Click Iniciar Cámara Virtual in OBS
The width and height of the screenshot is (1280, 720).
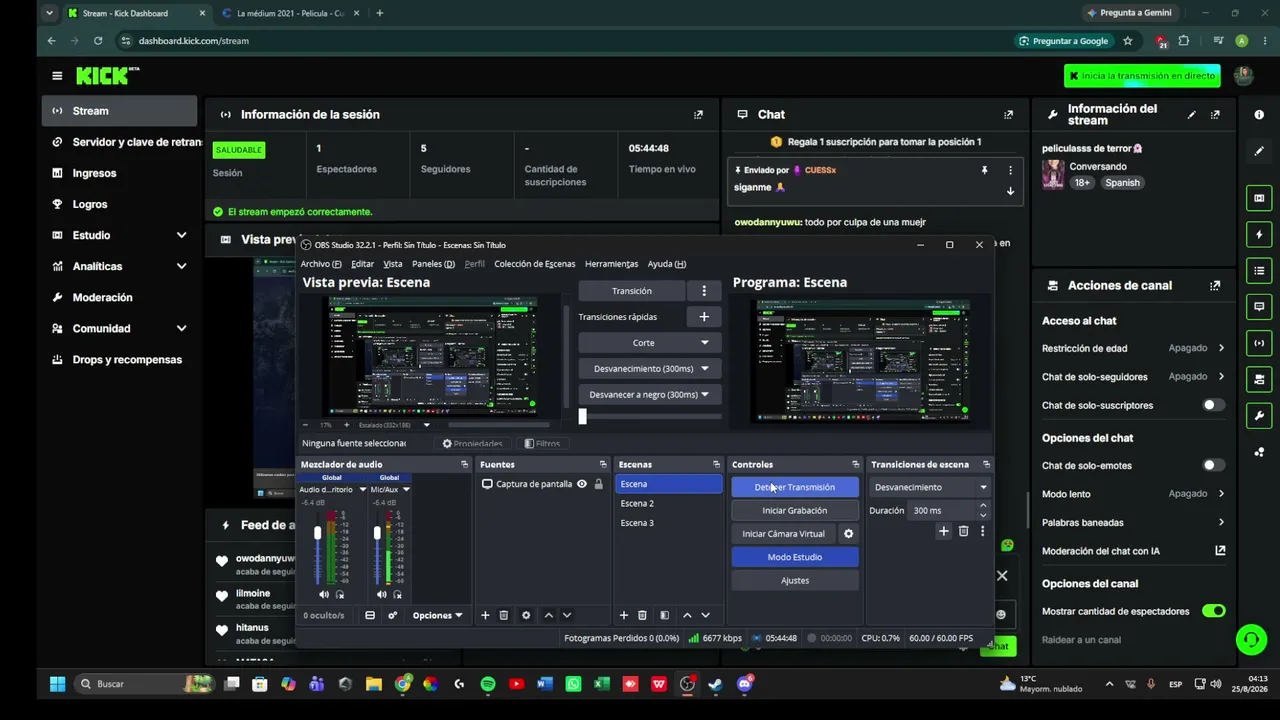click(x=784, y=534)
